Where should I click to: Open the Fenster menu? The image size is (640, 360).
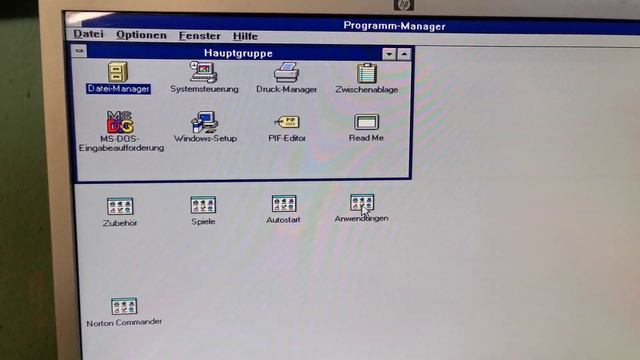200,36
